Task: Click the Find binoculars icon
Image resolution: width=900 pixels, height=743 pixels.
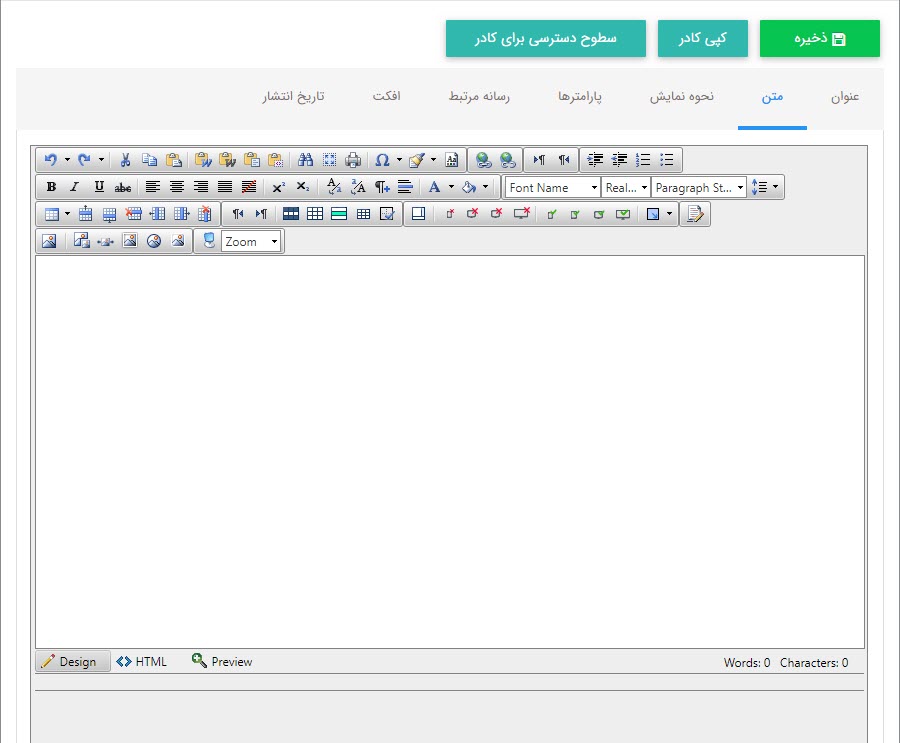Action: tap(306, 160)
